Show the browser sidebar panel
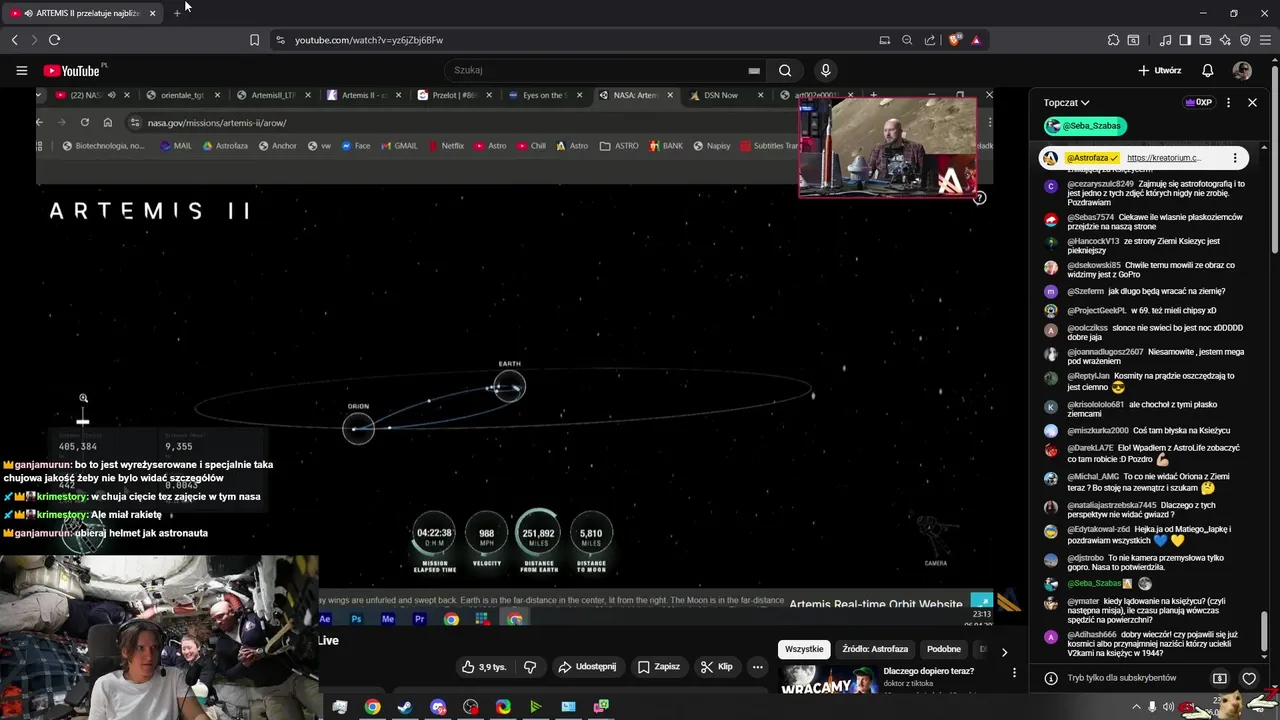Screen dimensions: 1280x720 point(1185,40)
